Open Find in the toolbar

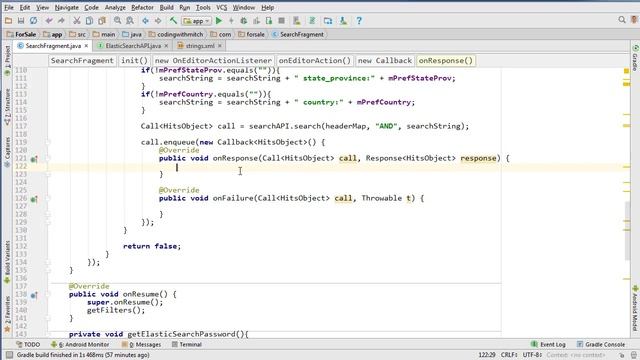click(118, 20)
